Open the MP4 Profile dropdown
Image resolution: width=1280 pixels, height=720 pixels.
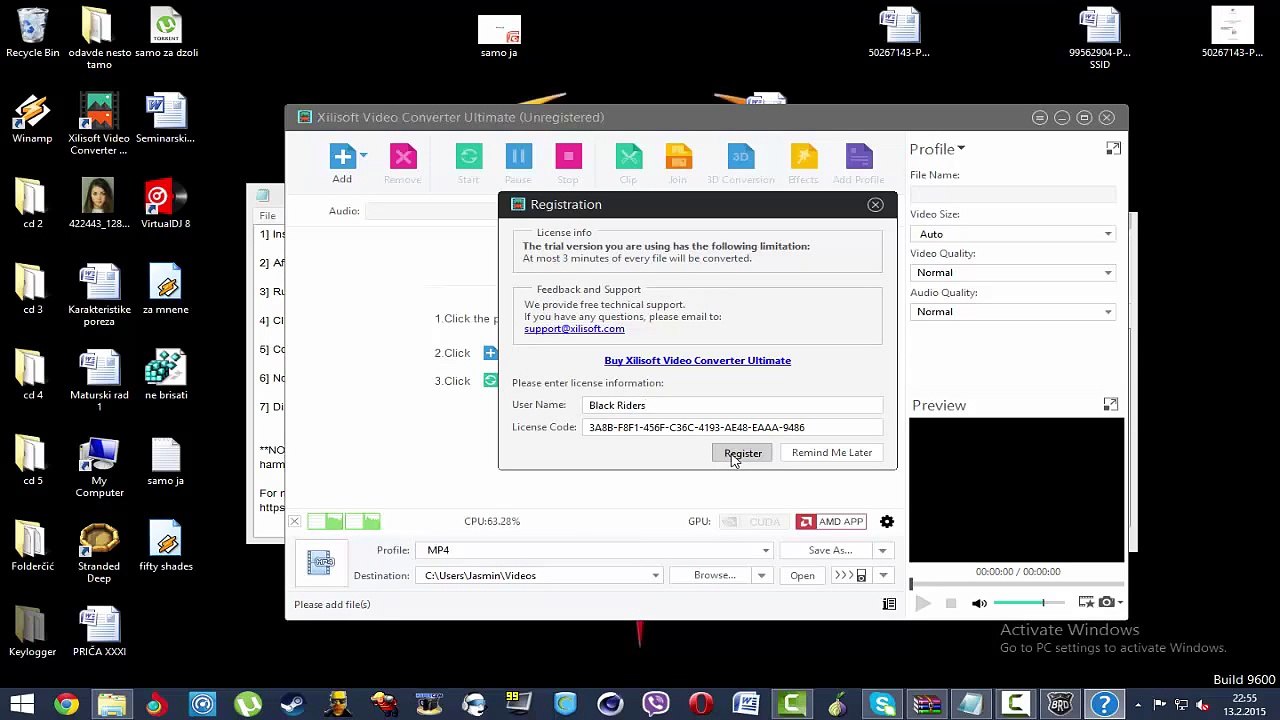tap(596, 550)
